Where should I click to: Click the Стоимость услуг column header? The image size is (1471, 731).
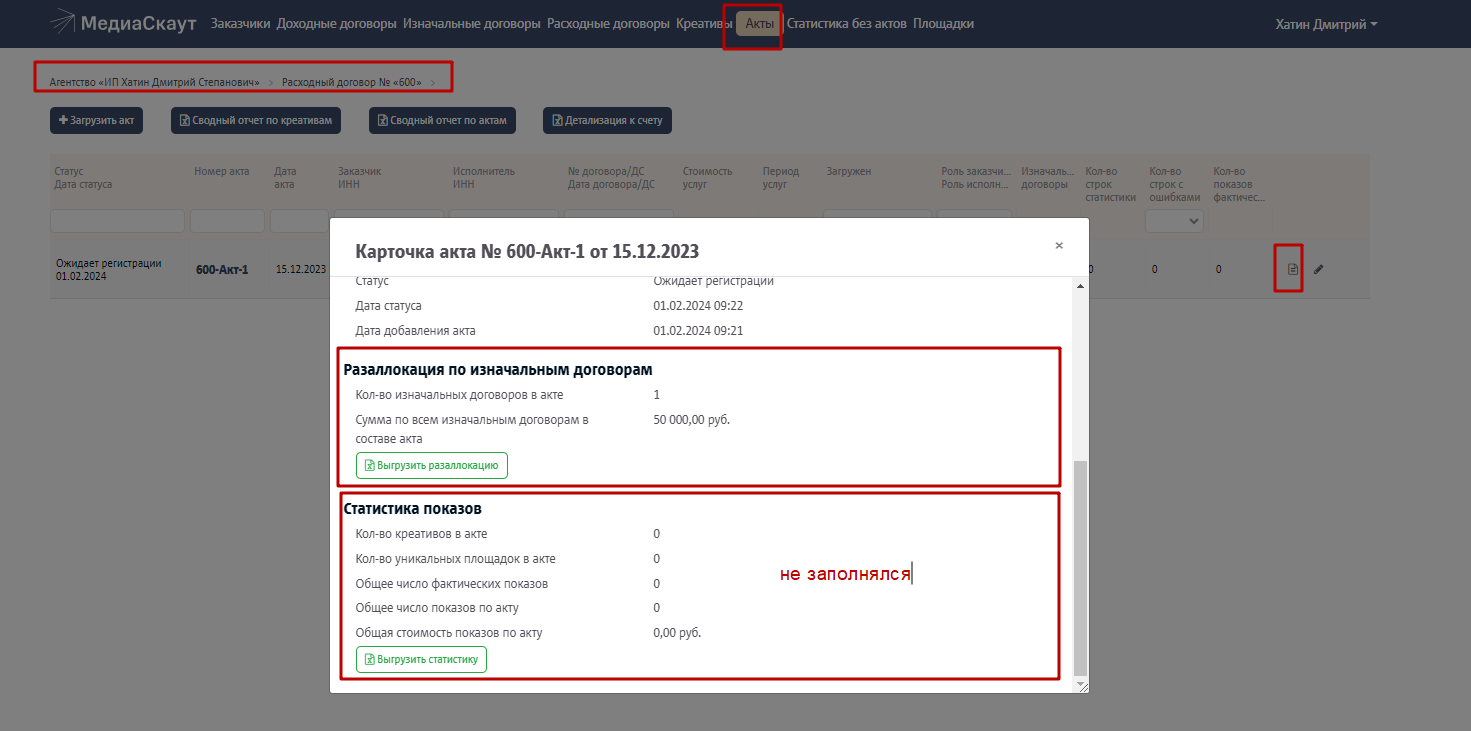click(708, 177)
